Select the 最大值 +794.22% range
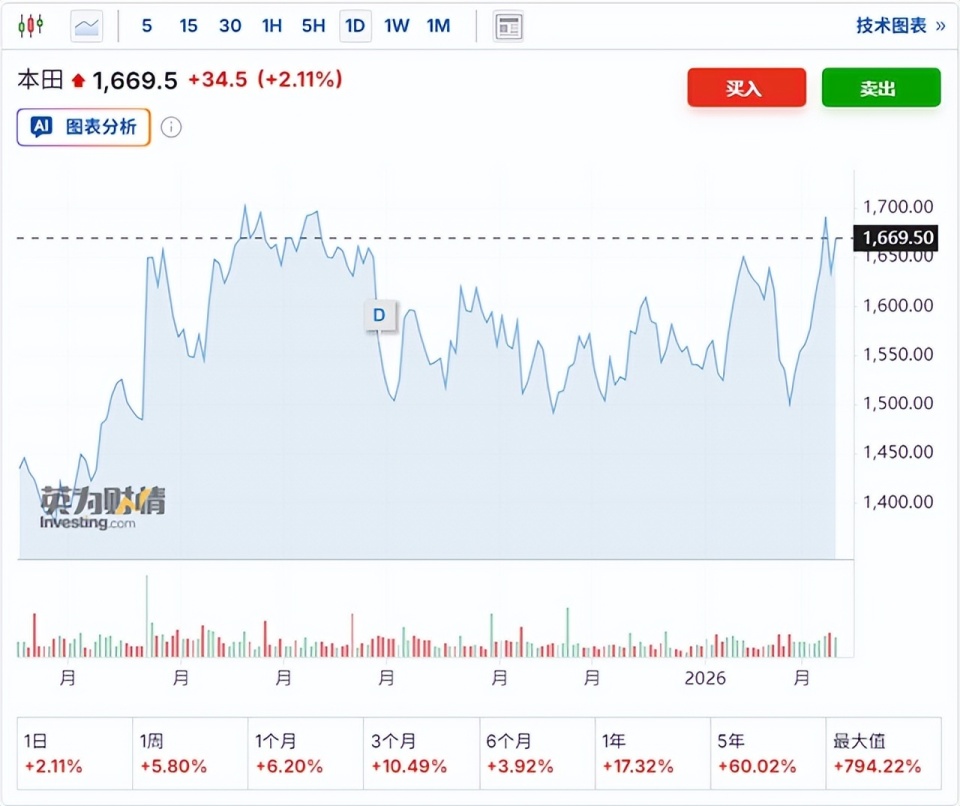The image size is (960, 806). 883,753
